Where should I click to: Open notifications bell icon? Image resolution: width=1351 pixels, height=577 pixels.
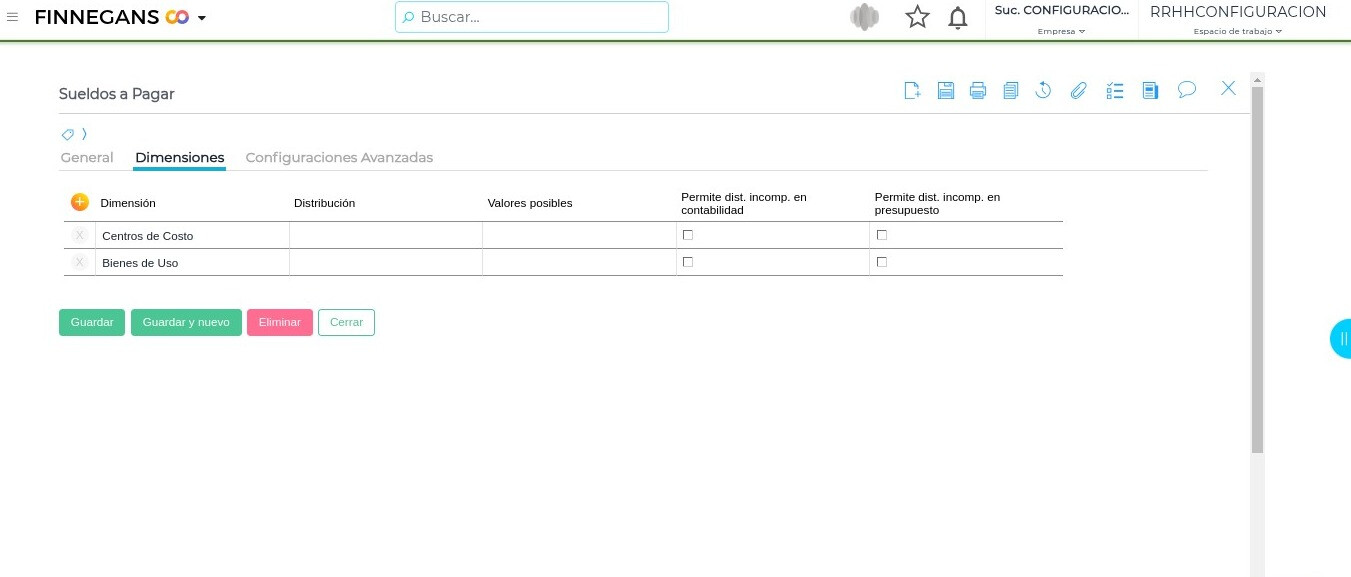tap(958, 17)
